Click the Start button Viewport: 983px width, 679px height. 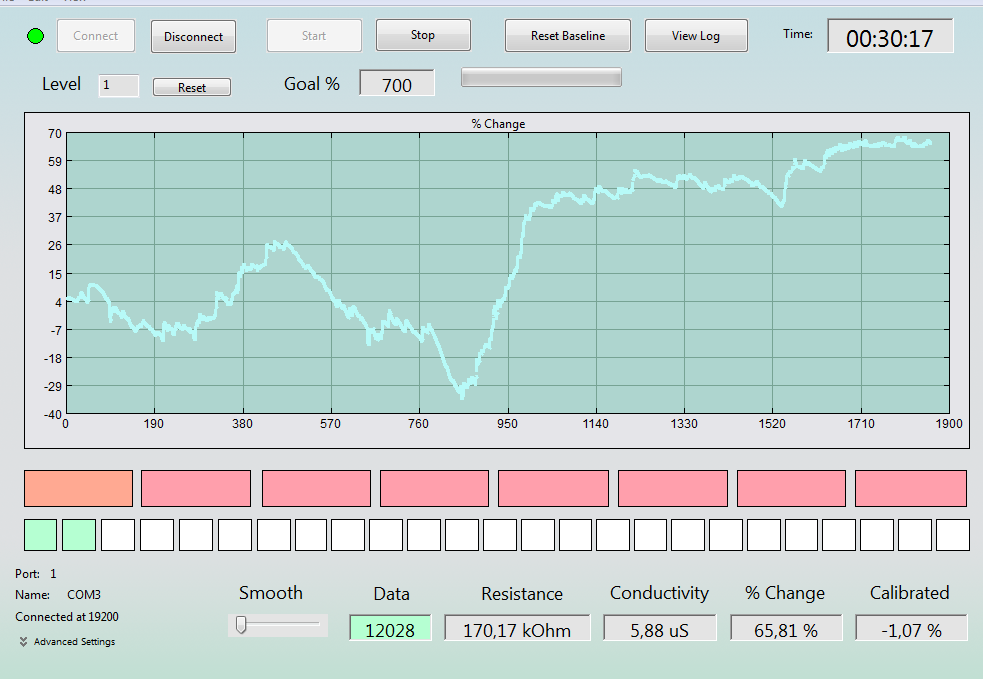[314, 36]
